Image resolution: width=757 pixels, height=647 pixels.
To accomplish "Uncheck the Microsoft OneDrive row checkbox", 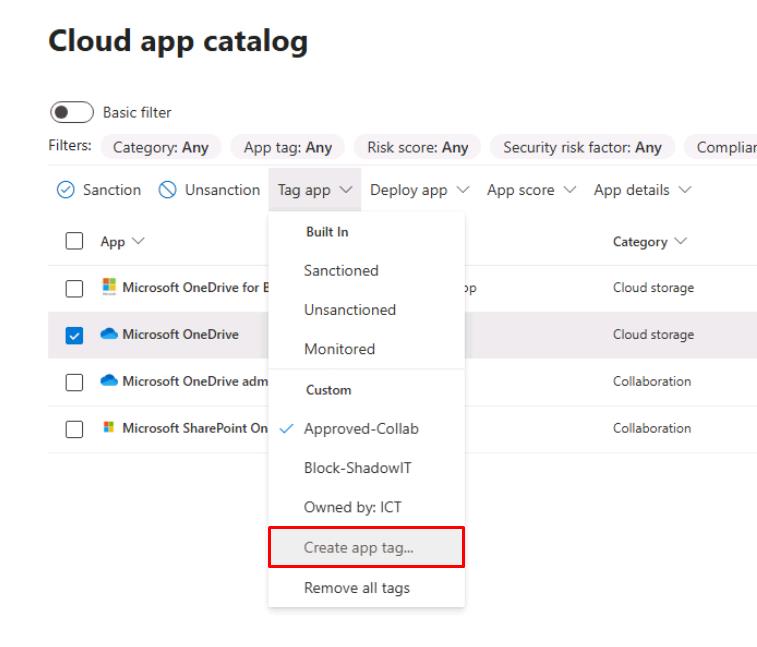I will pyautogui.click(x=74, y=335).
